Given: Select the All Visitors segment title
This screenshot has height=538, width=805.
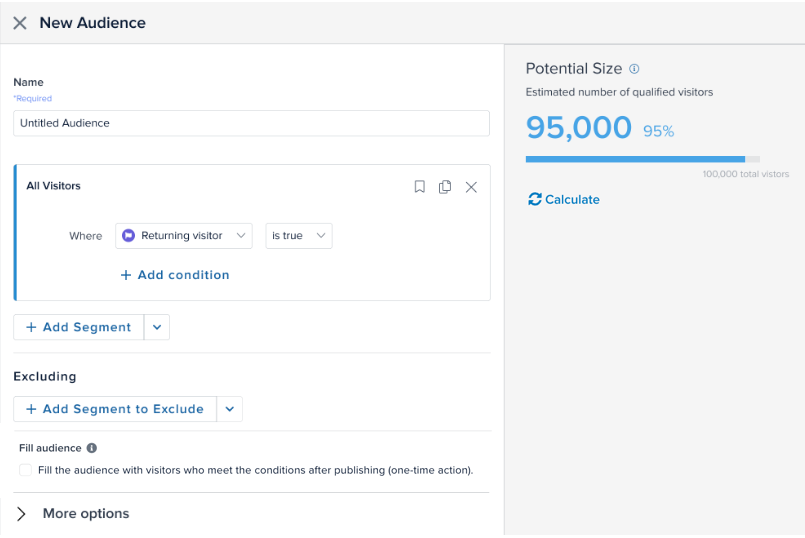Looking at the screenshot, I should pos(54,186).
